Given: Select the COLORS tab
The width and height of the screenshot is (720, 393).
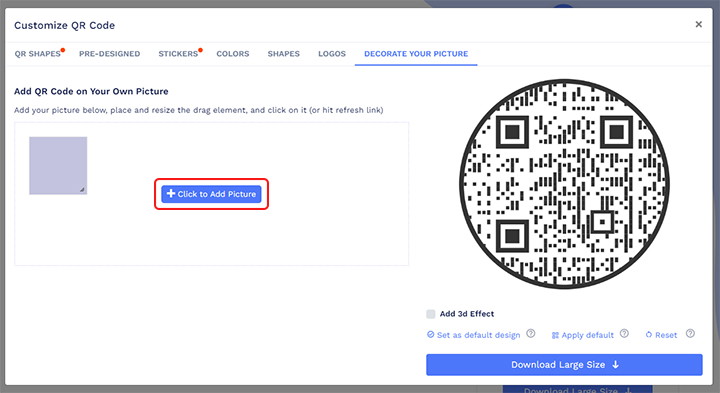Looking at the screenshot, I should pos(233,54).
